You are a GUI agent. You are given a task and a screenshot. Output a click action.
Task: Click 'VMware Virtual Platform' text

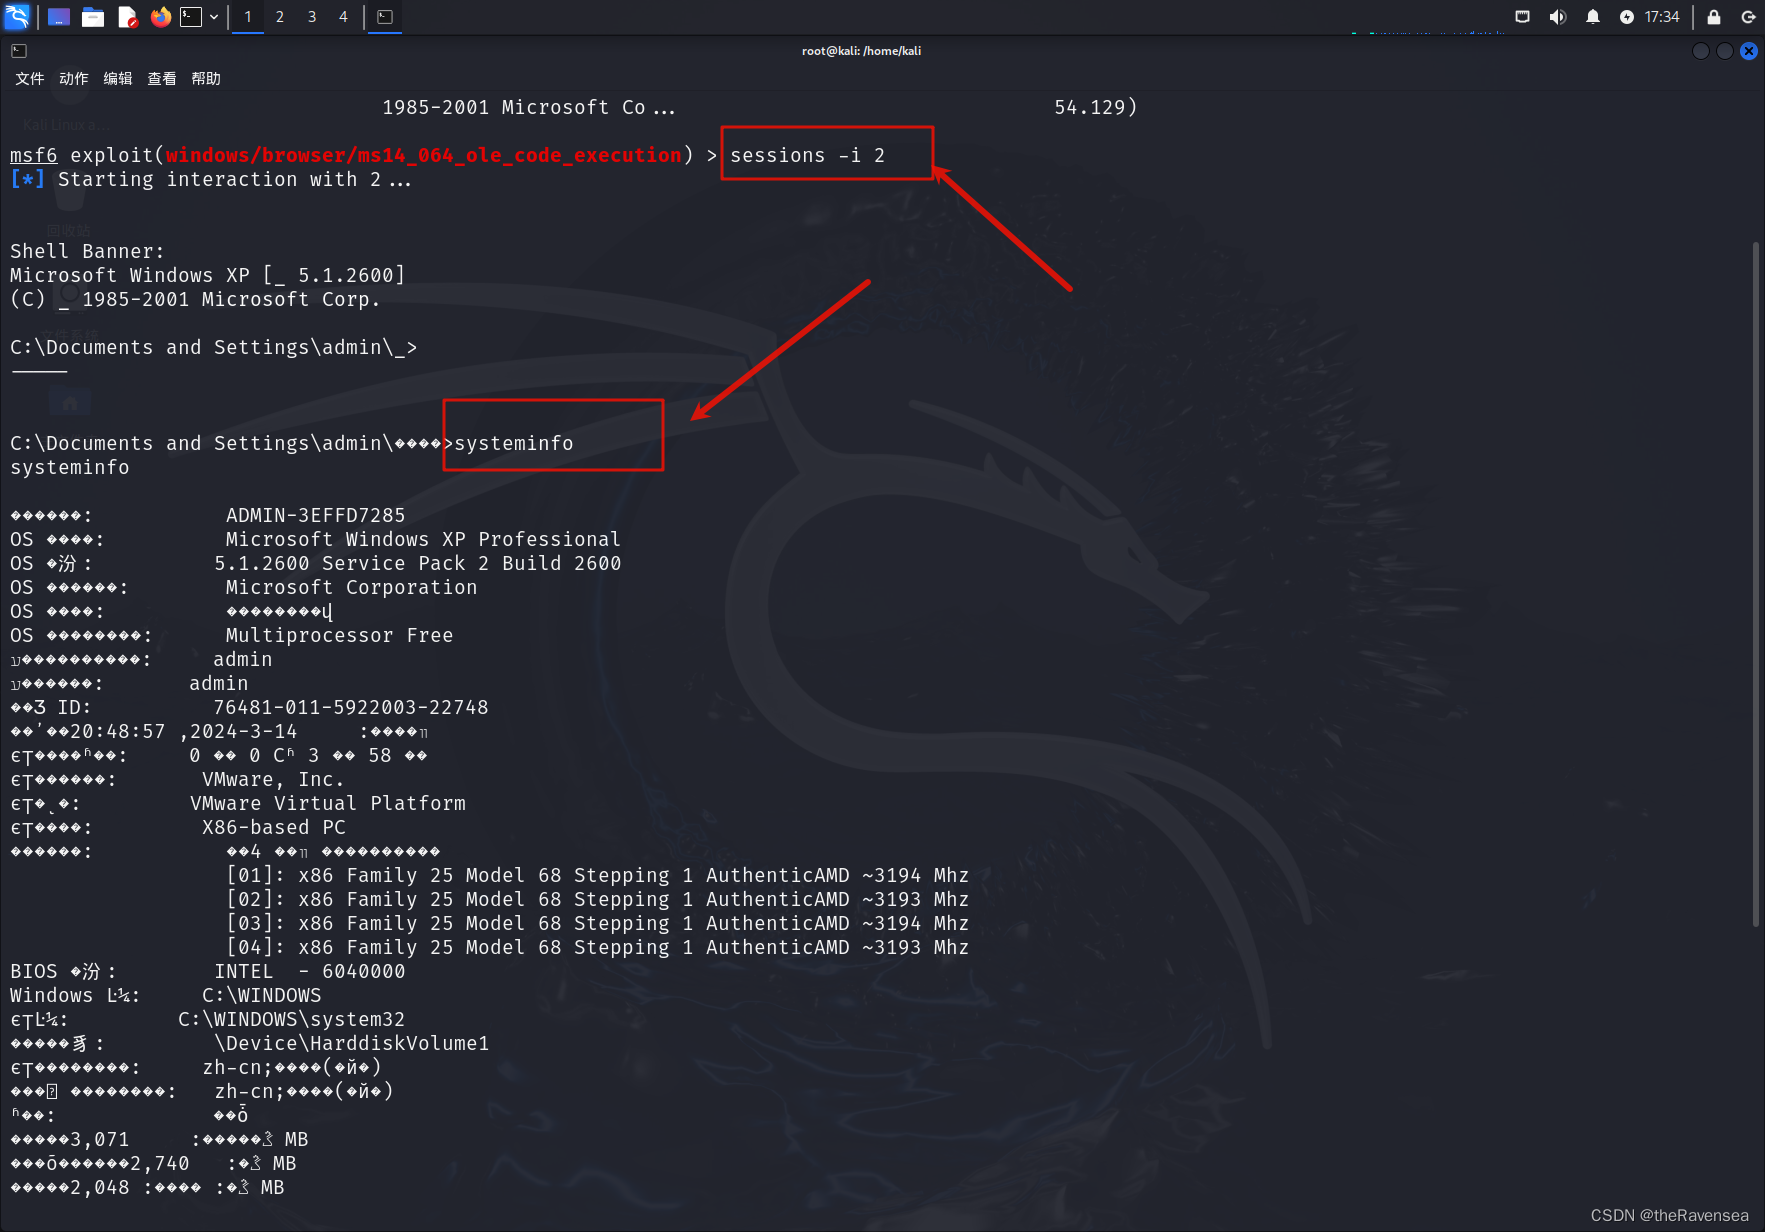328,803
